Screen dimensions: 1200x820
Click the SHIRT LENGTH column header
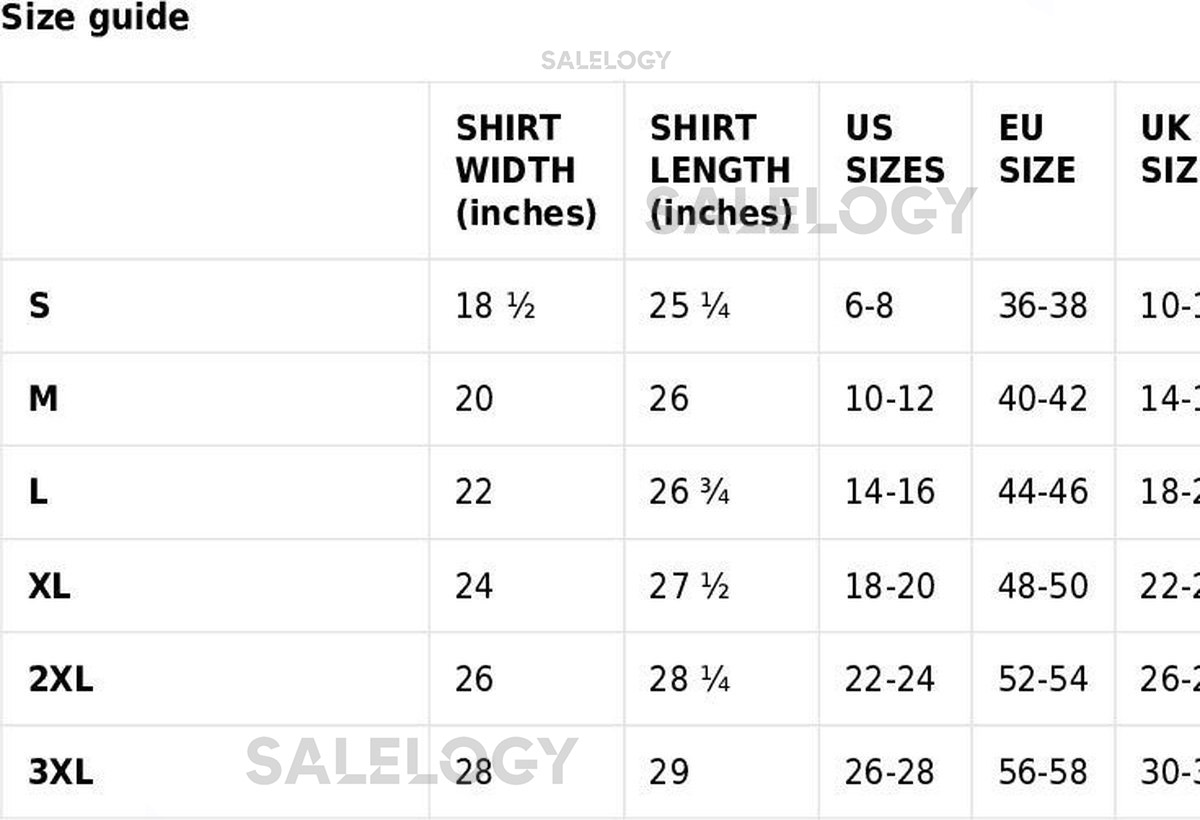[720, 170]
